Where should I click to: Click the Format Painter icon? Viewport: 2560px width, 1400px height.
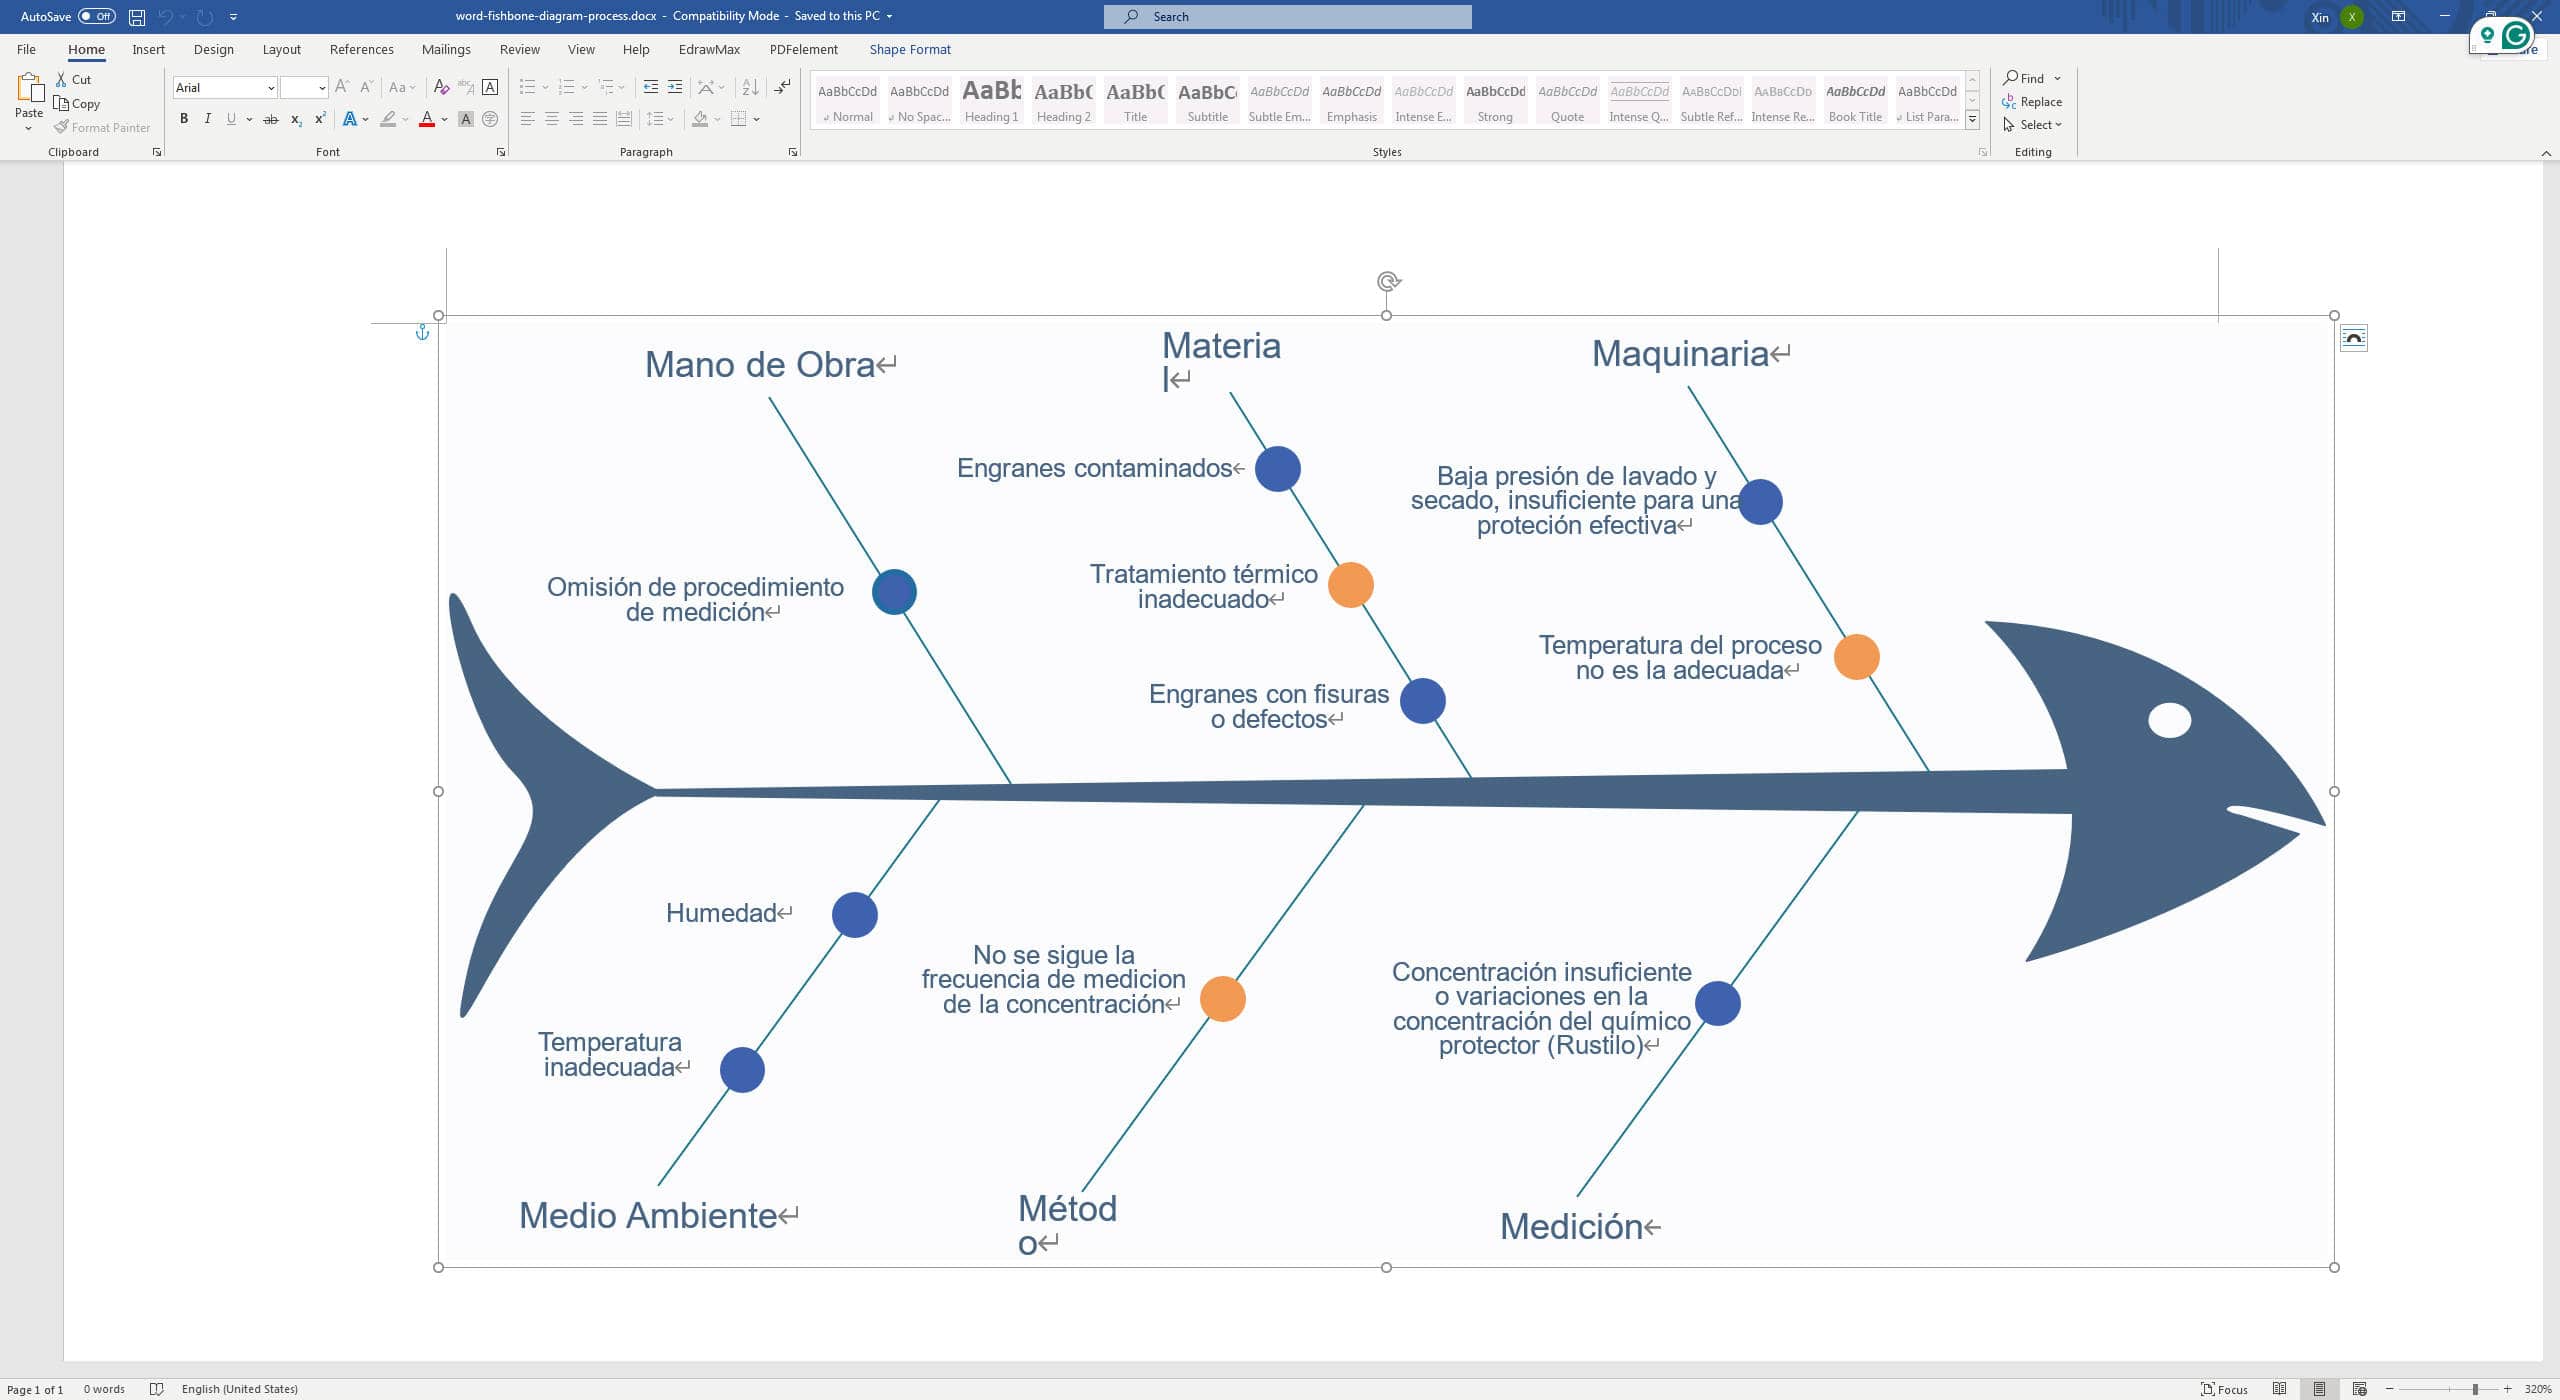click(62, 127)
